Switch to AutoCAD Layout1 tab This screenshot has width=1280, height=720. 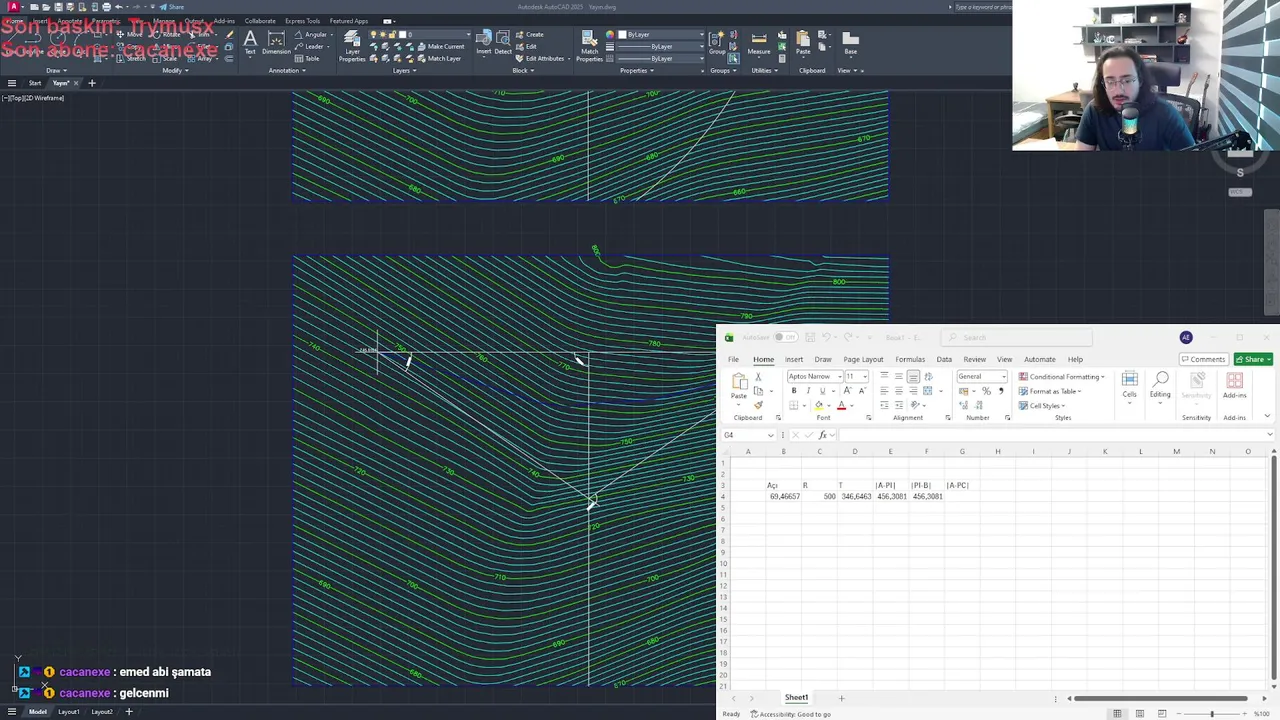click(69, 712)
